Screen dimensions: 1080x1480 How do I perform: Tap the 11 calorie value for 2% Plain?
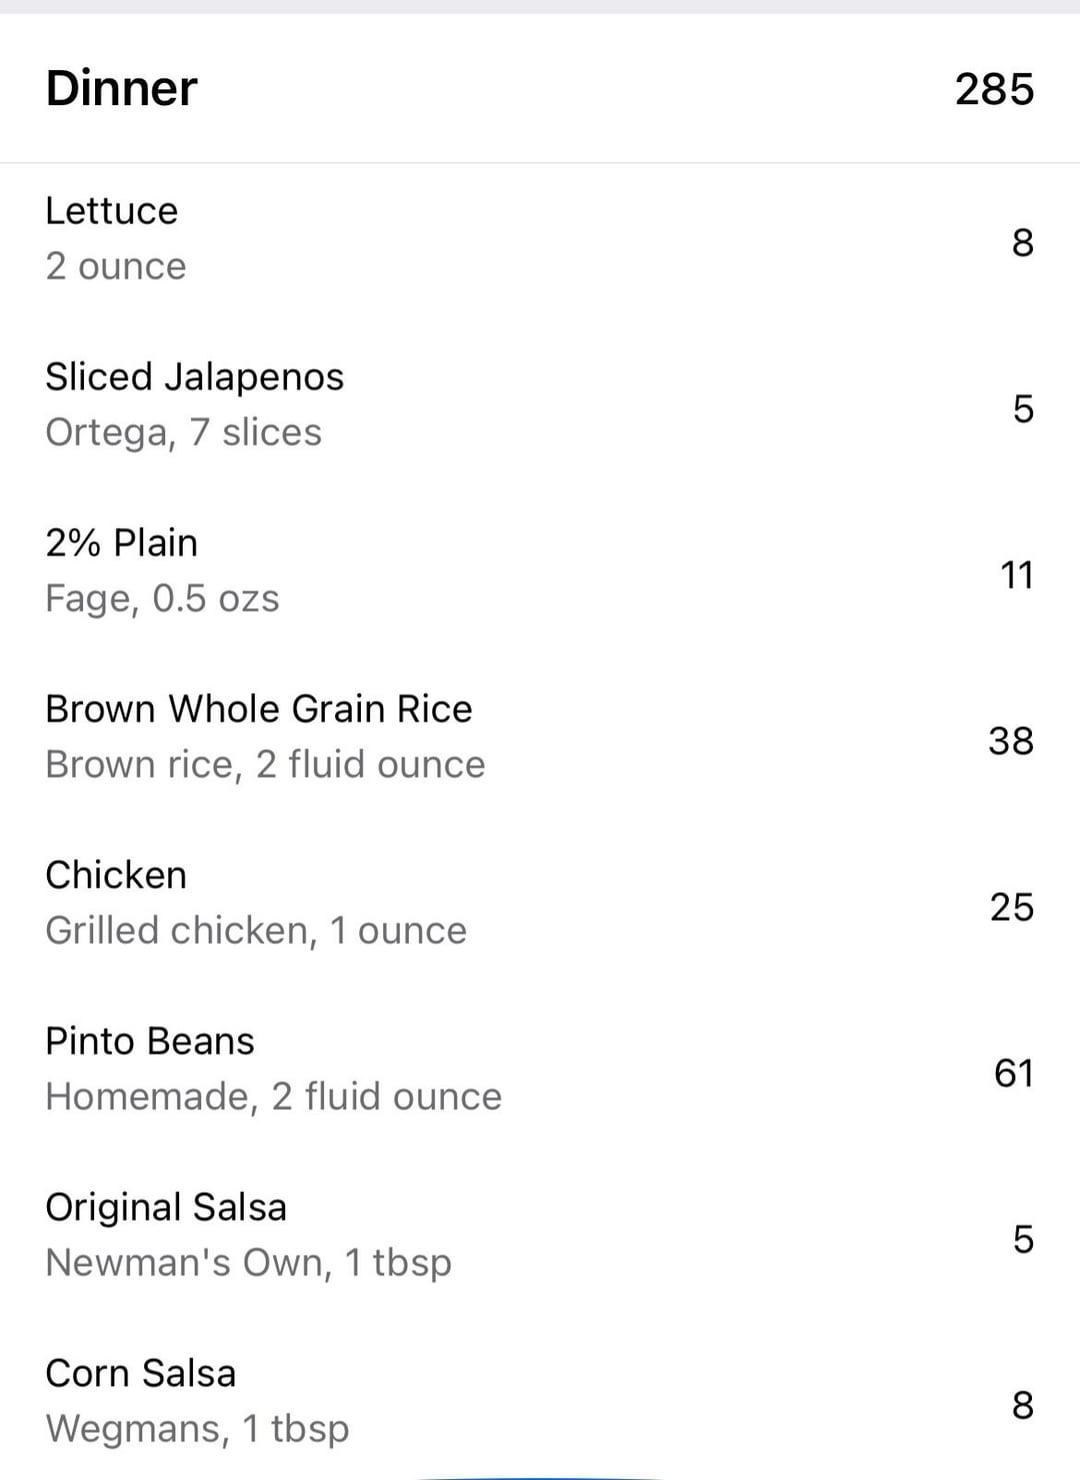pos(1017,575)
